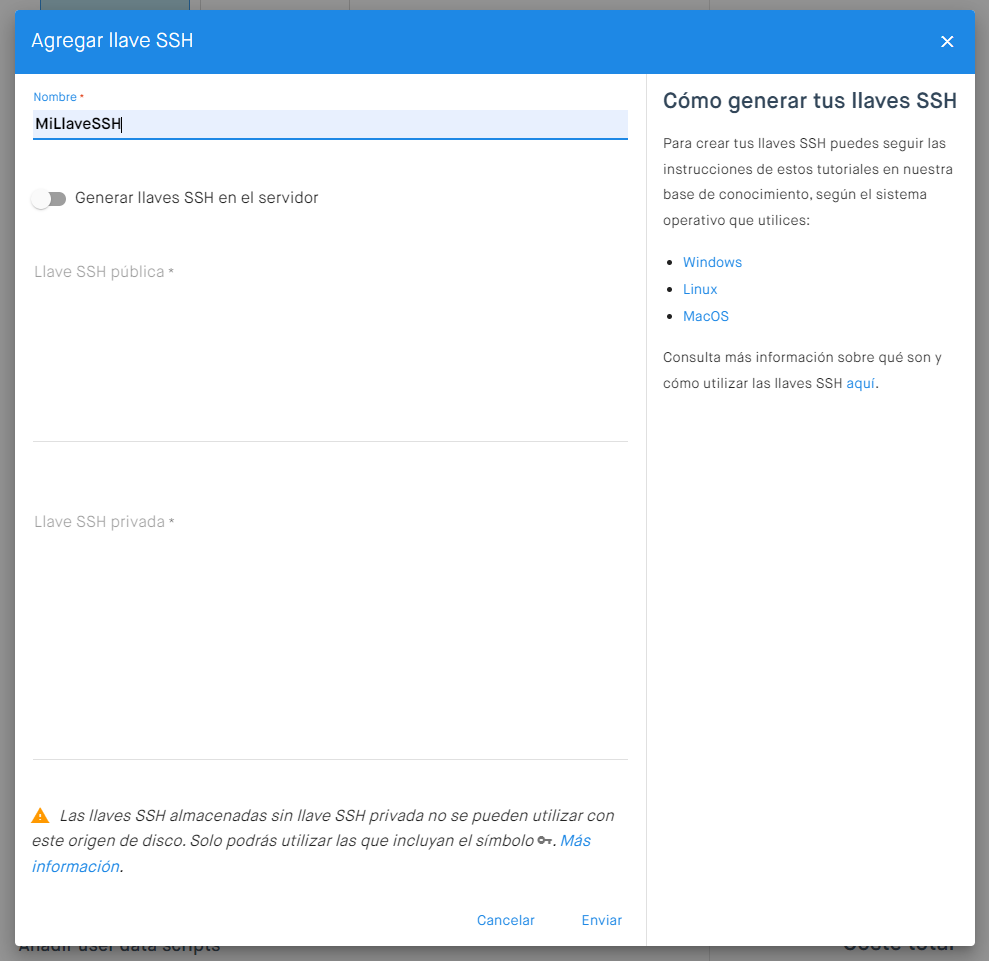Click the 'Para crear tus llaves SSH' help paragraph
989x961 pixels.
pyautogui.click(x=808, y=181)
